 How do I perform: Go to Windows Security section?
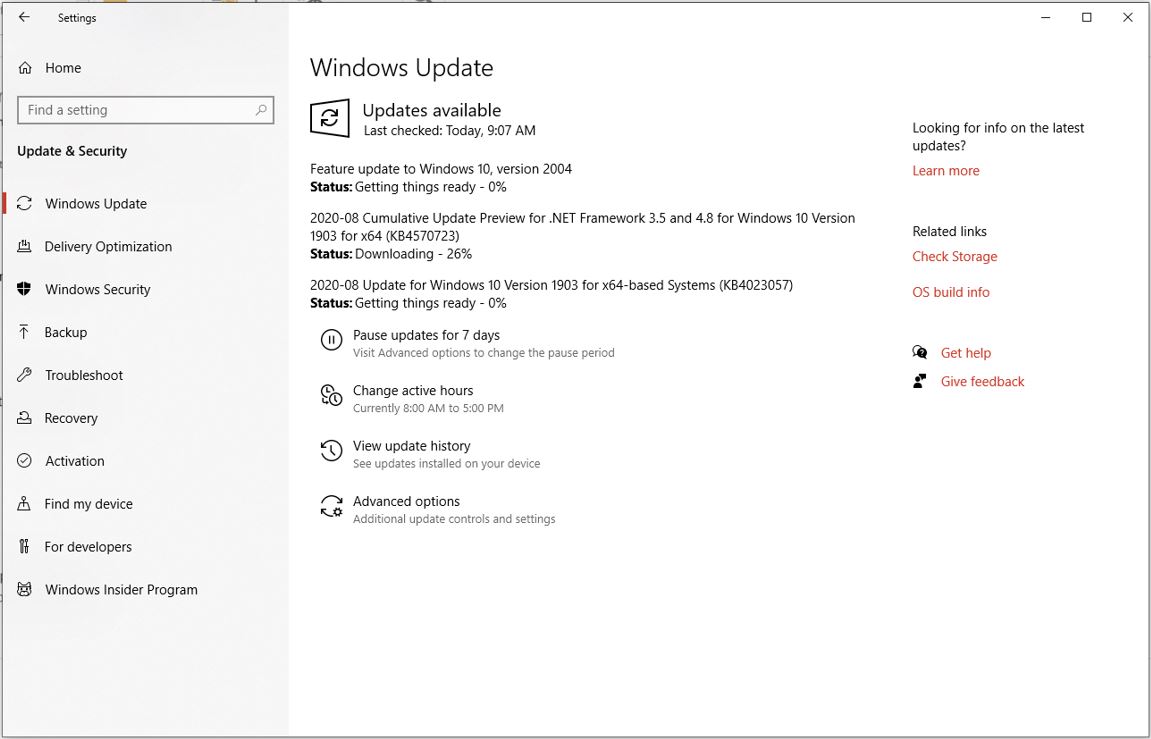pos(98,289)
